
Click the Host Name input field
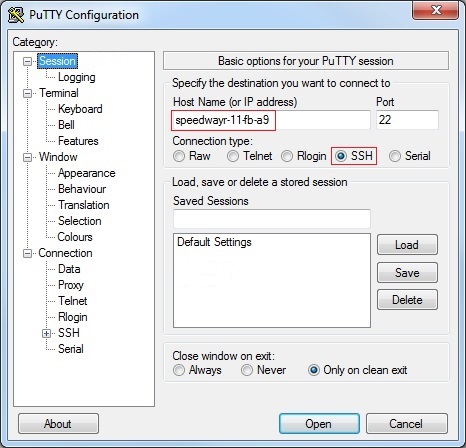tap(271, 120)
